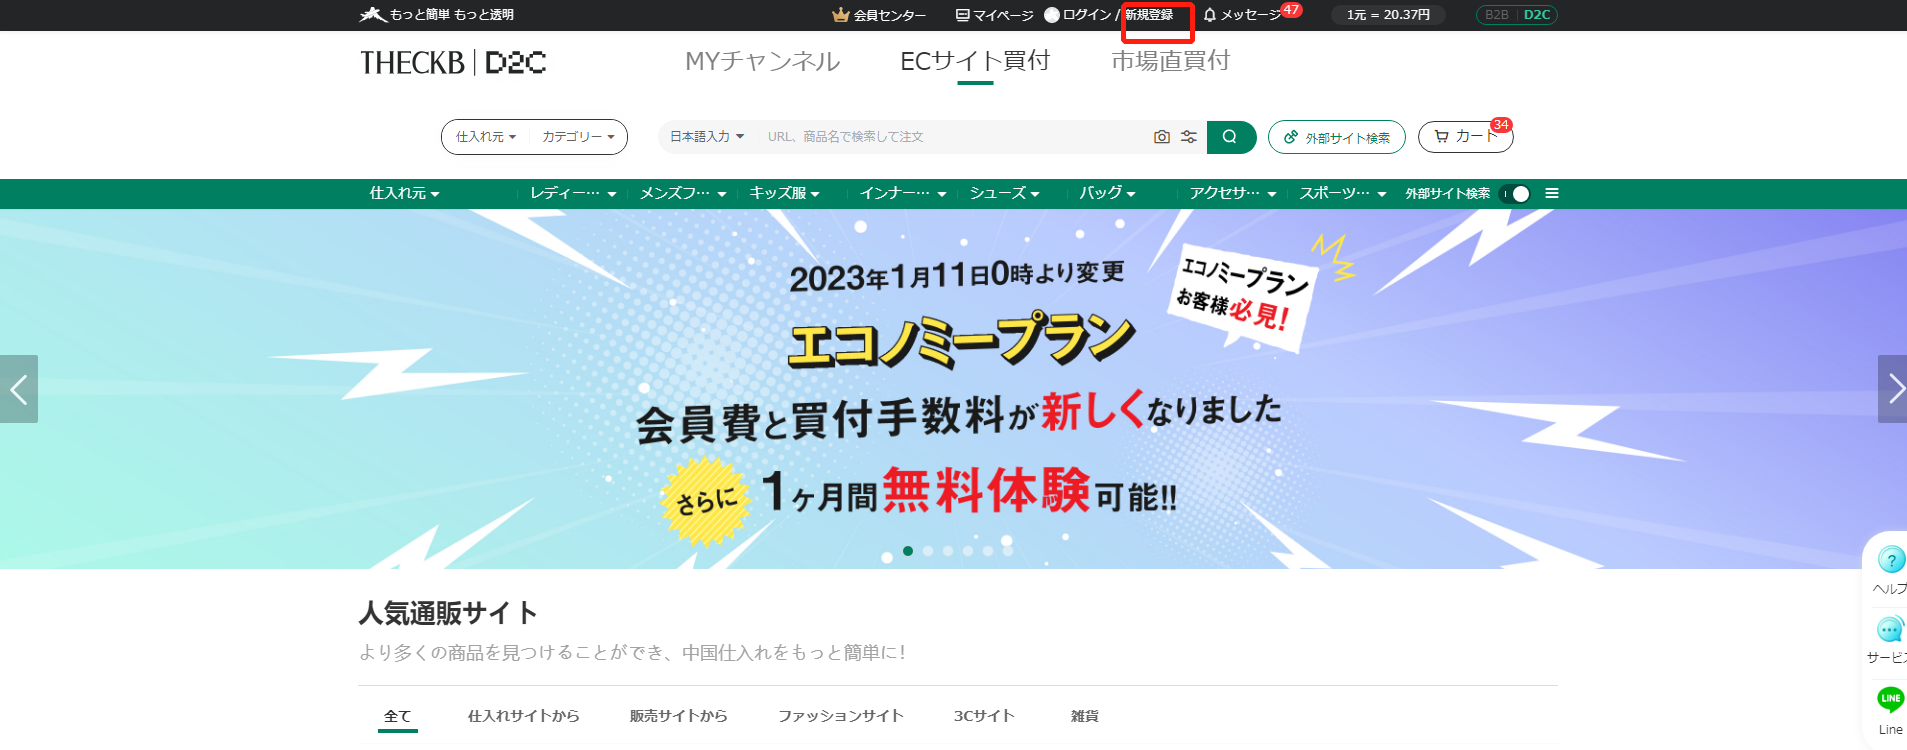Open the カート cart button
This screenshot has height=750, width=1907.
coord(1465,137)
